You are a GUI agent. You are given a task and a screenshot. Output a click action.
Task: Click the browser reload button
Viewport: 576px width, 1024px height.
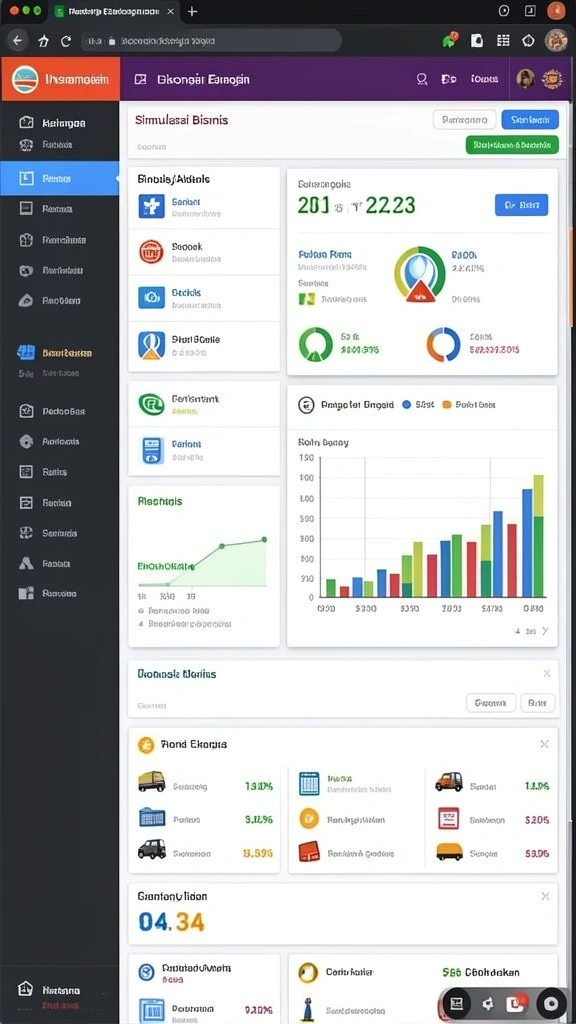(x=65, y=40)
